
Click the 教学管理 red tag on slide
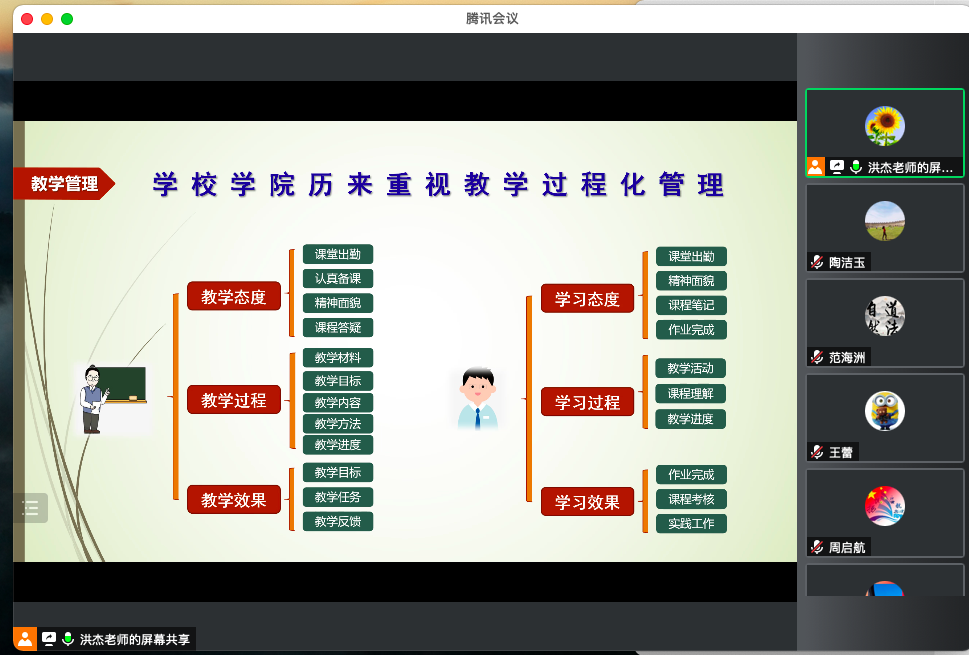tap(64, 184)
